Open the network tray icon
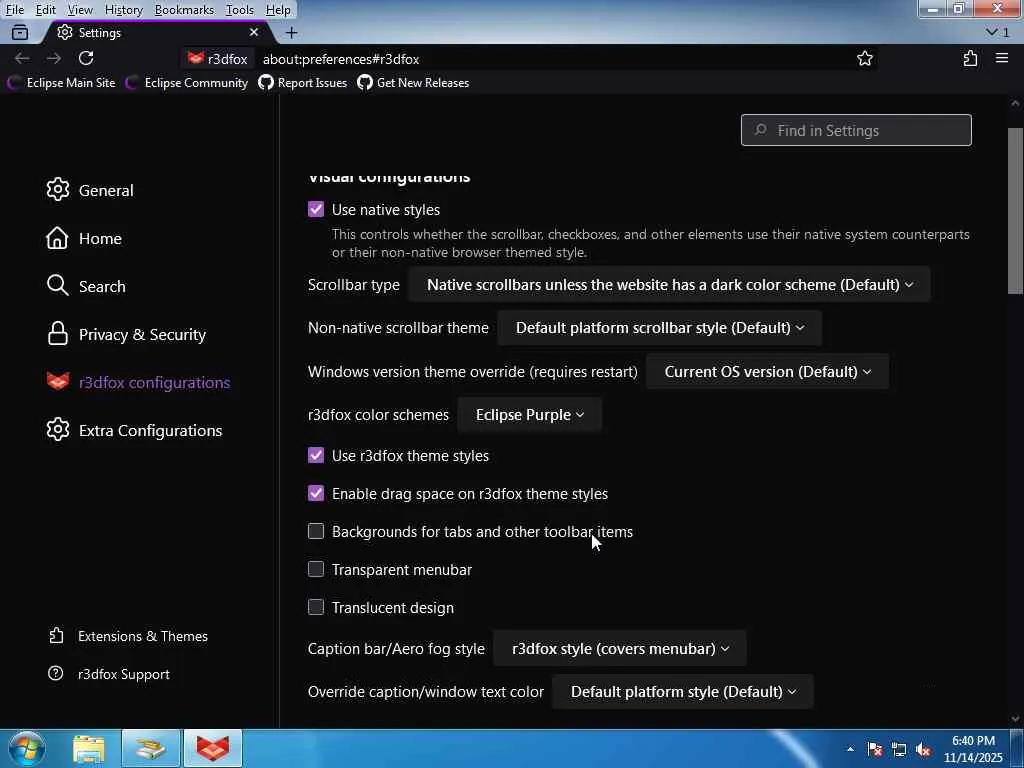The image size is (1024, 768). click(x=899, y=749)
